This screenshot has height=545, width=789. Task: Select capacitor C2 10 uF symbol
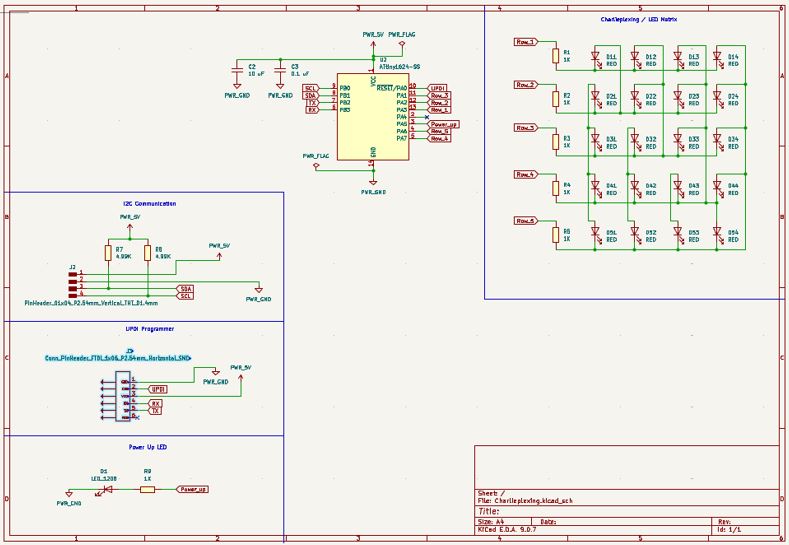tap(236, 70)
